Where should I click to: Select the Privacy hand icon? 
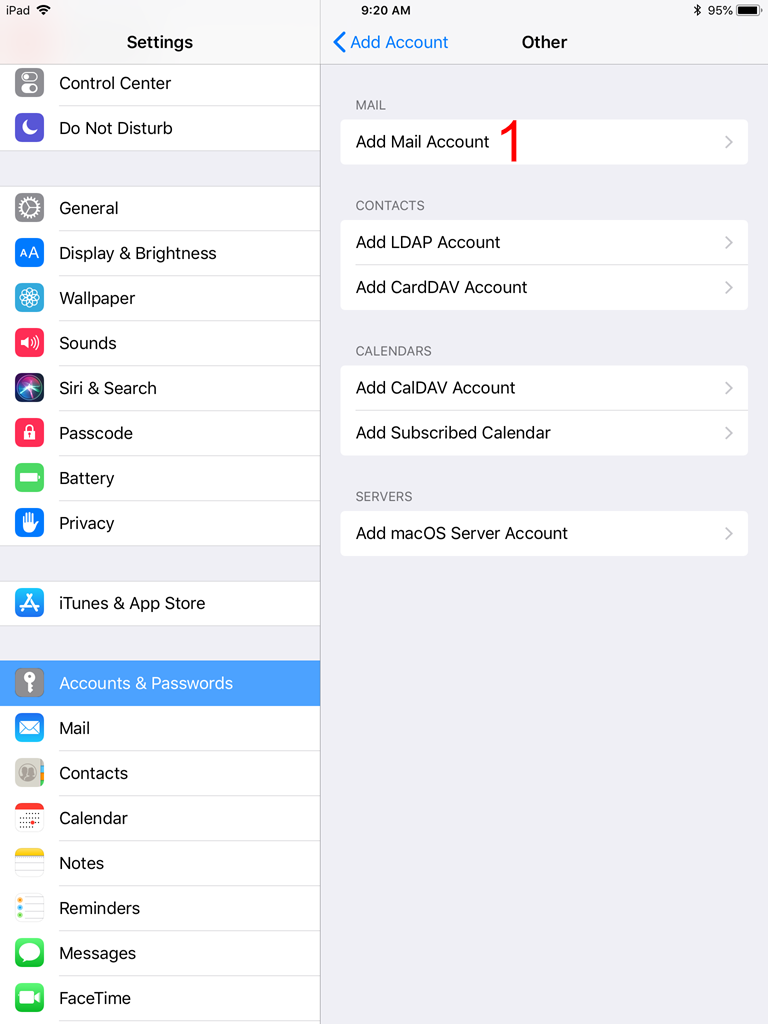[x=29, y=523]
